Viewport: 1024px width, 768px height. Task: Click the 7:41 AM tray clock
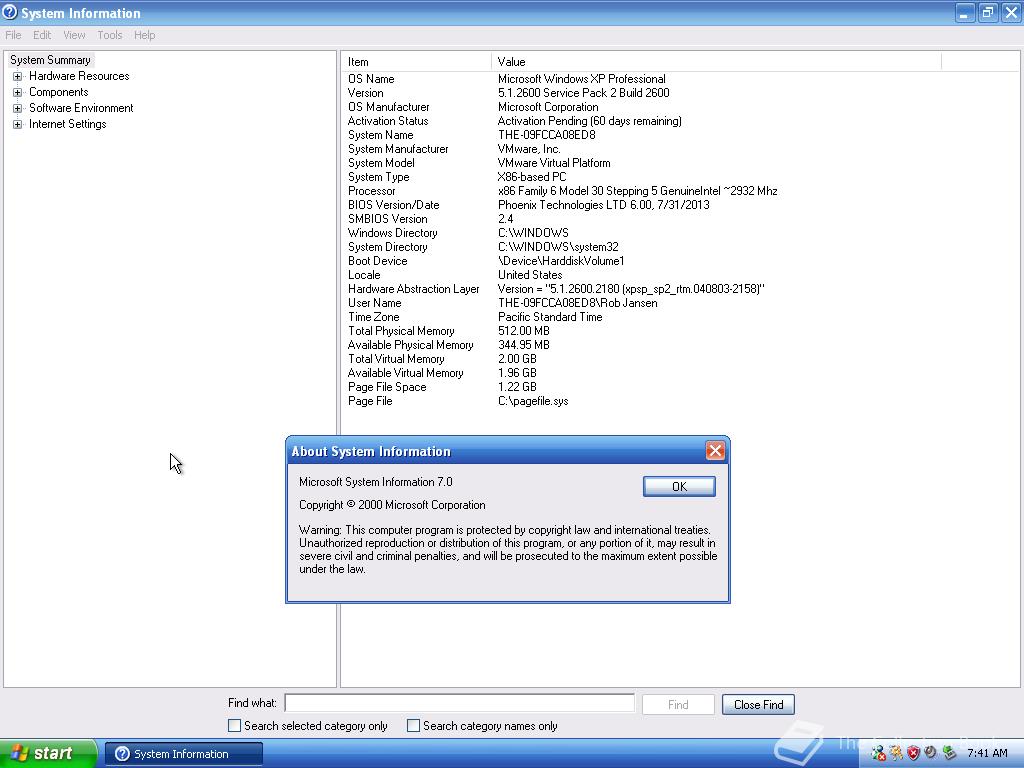pos(987,753)
